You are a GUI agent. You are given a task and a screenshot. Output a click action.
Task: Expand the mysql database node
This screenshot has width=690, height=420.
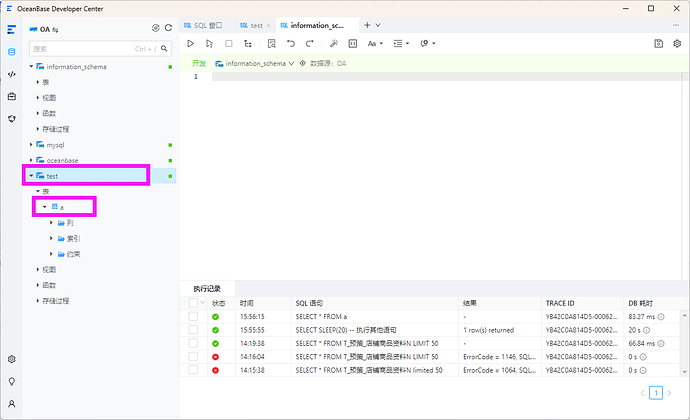coord(31,144)
